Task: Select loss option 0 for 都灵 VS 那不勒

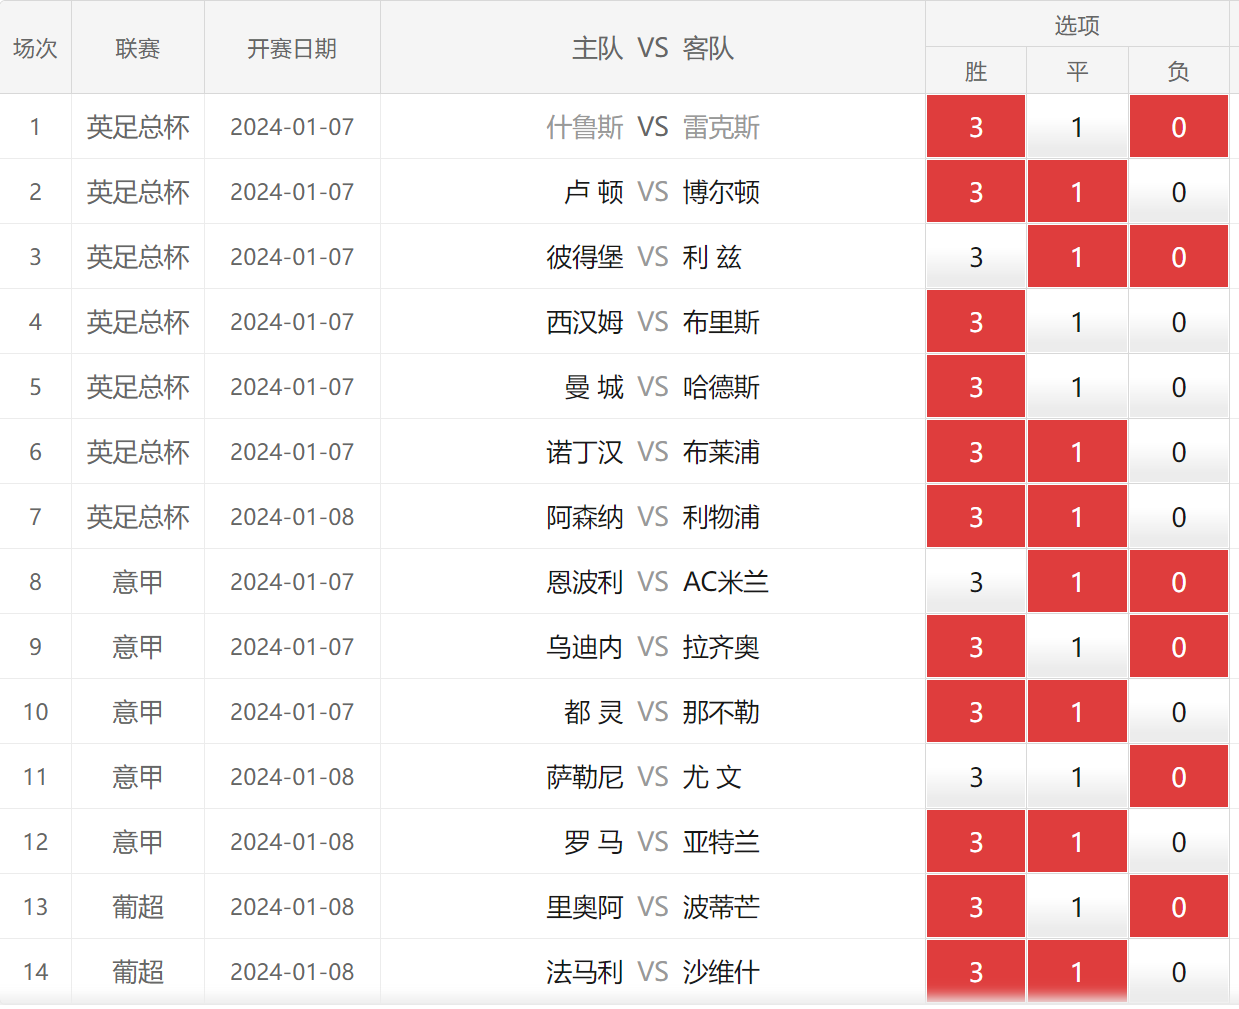Action: [1179, 712]
